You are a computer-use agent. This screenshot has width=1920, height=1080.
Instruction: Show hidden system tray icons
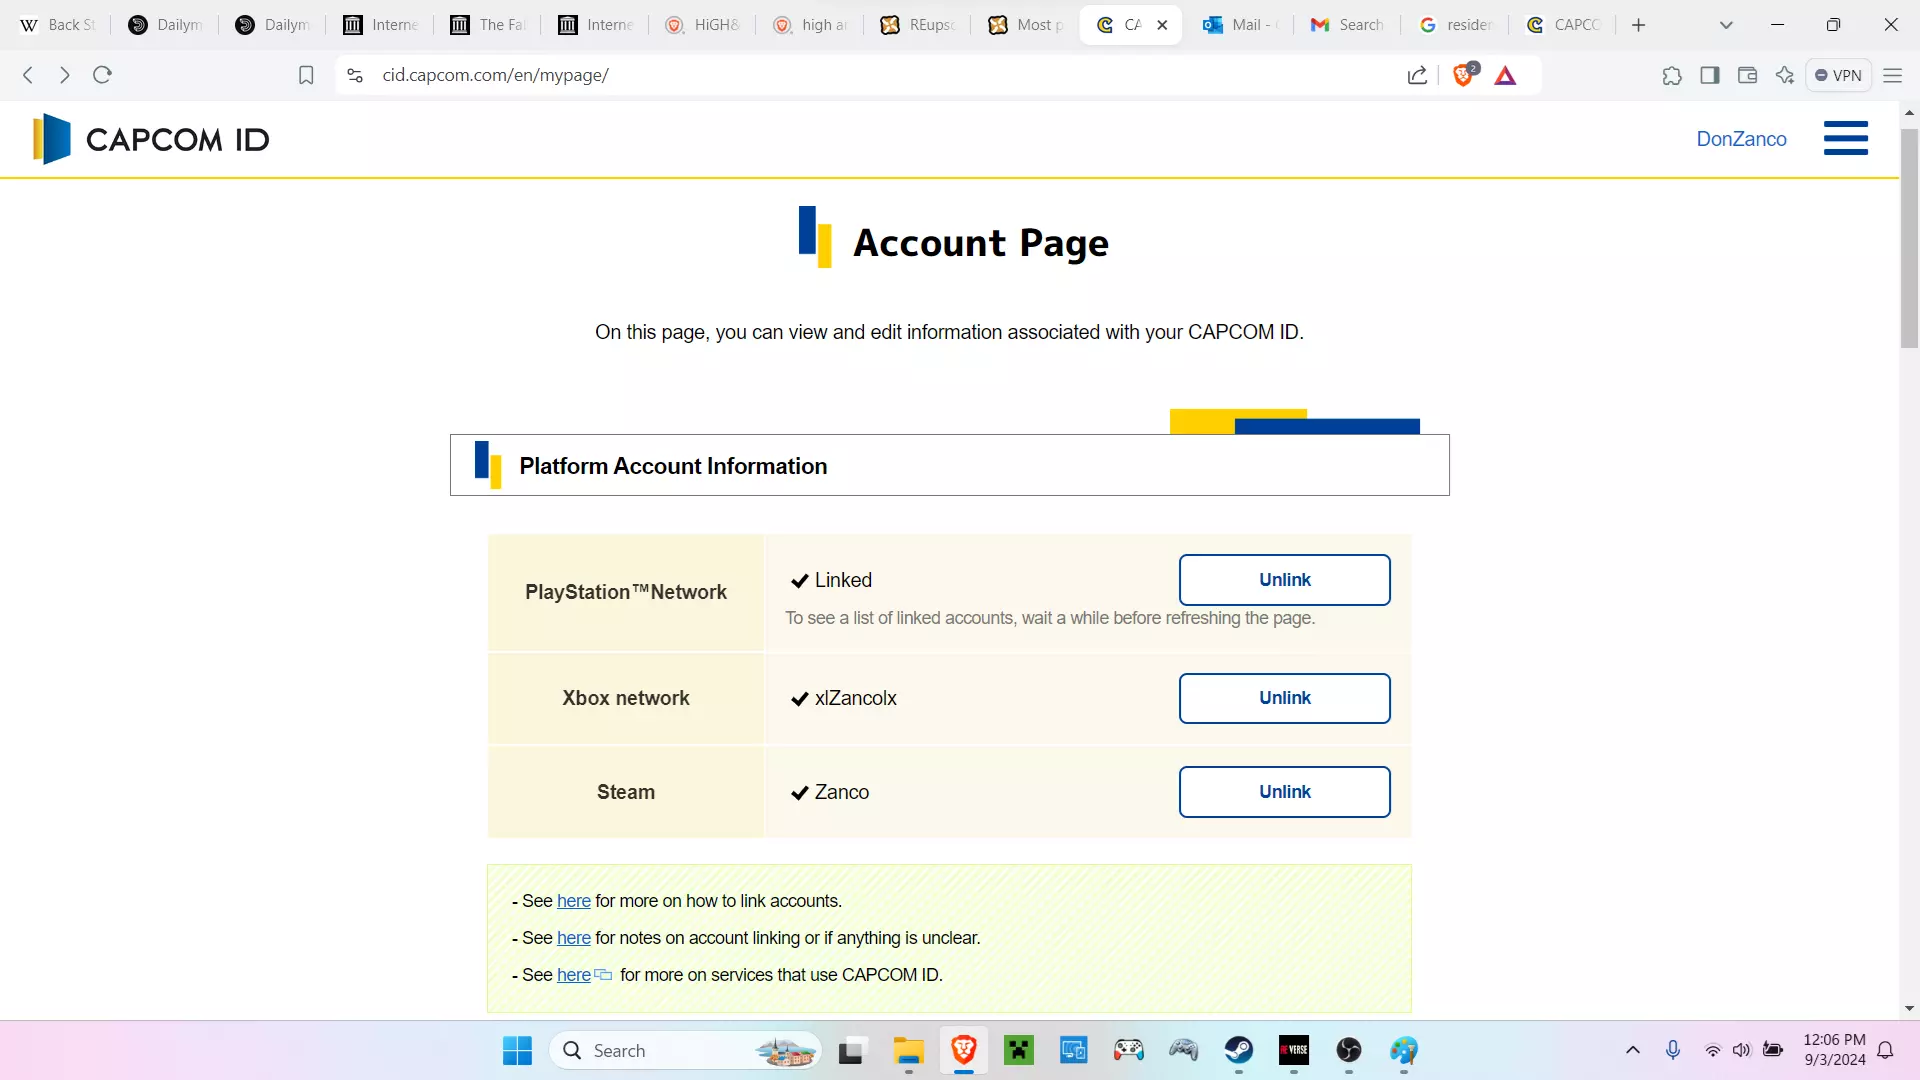pos(1633,1050)
